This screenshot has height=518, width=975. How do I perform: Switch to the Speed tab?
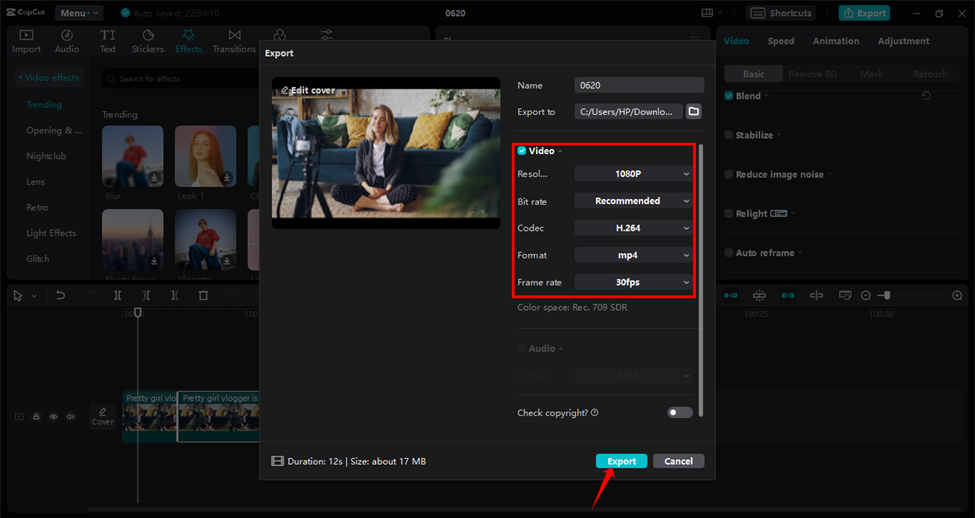pyautogui.click(x=781, y=41)
